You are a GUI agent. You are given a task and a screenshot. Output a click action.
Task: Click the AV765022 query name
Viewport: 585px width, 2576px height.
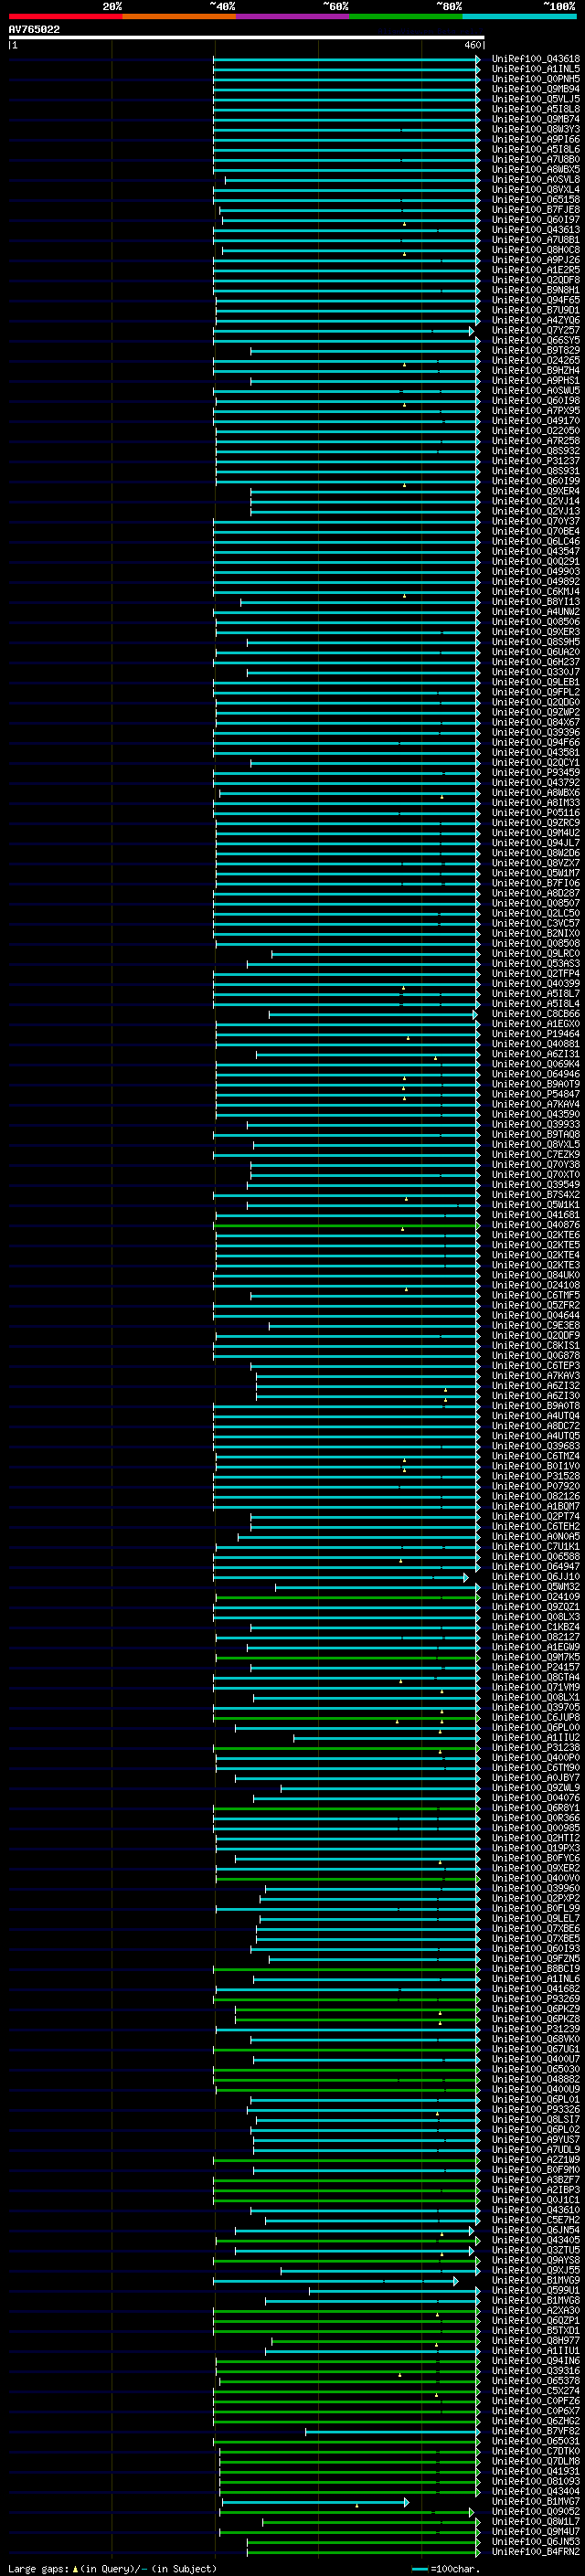[x=34, y=30]
